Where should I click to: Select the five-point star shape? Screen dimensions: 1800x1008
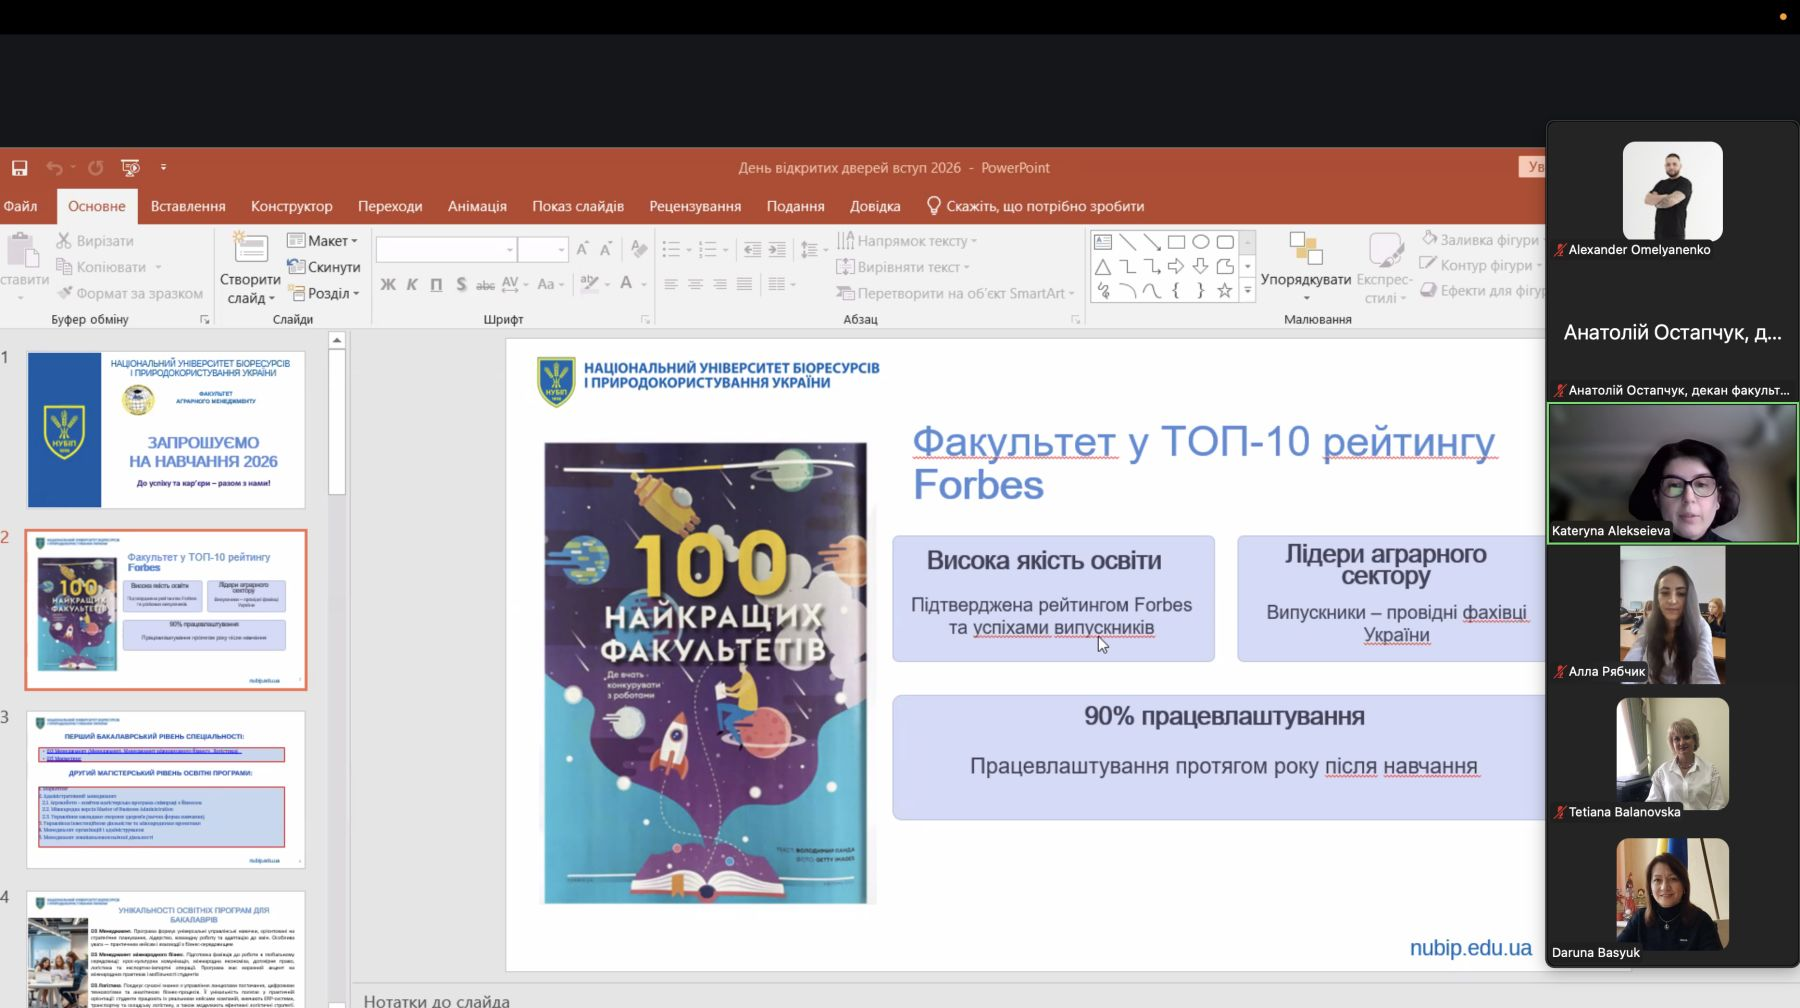[1224, 291]
